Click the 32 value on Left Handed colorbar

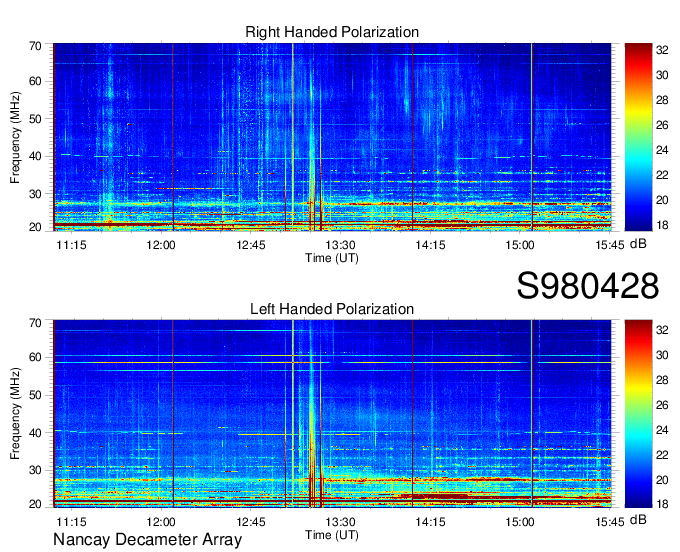pos(662,330)
